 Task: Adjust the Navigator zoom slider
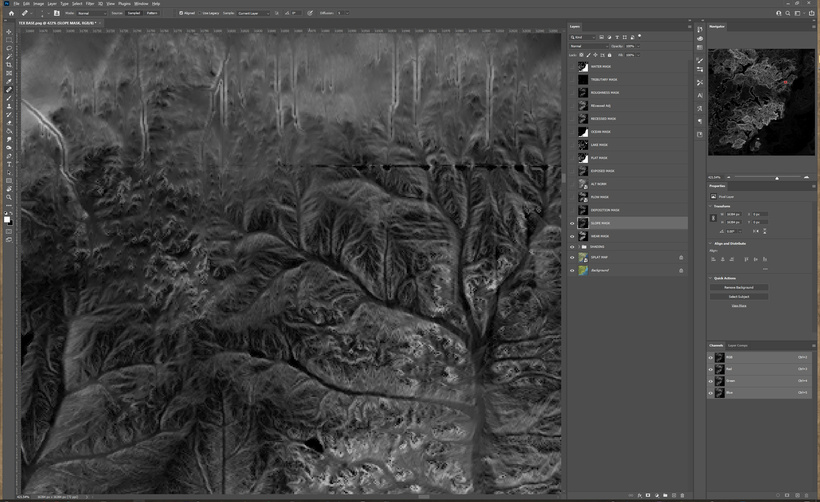[777, 178]
